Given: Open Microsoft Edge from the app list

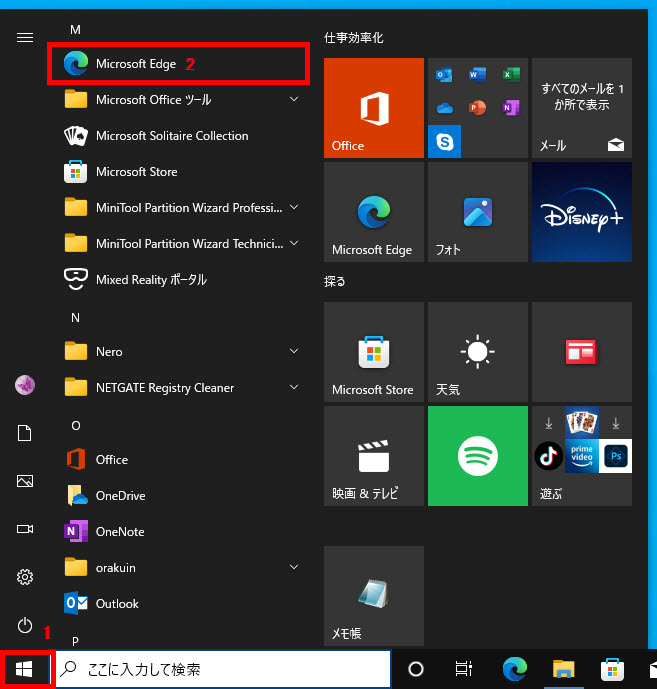Looking at the screenshot, I should click(135, 64).
